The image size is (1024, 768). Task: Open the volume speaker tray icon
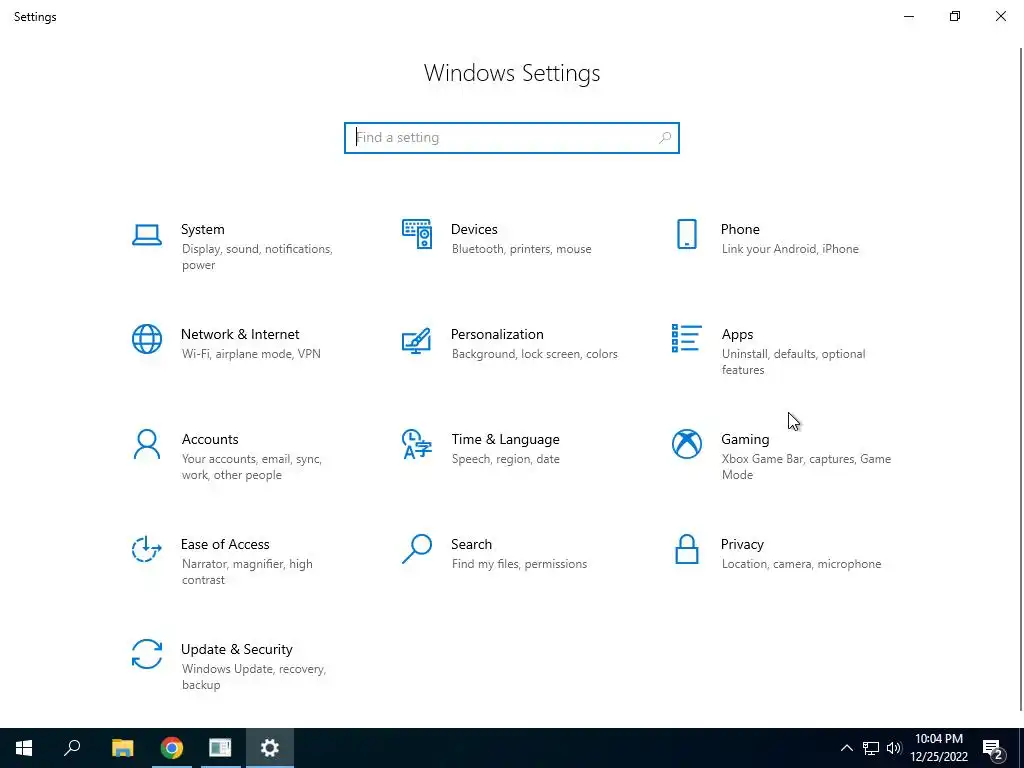(x=894, y=748)
